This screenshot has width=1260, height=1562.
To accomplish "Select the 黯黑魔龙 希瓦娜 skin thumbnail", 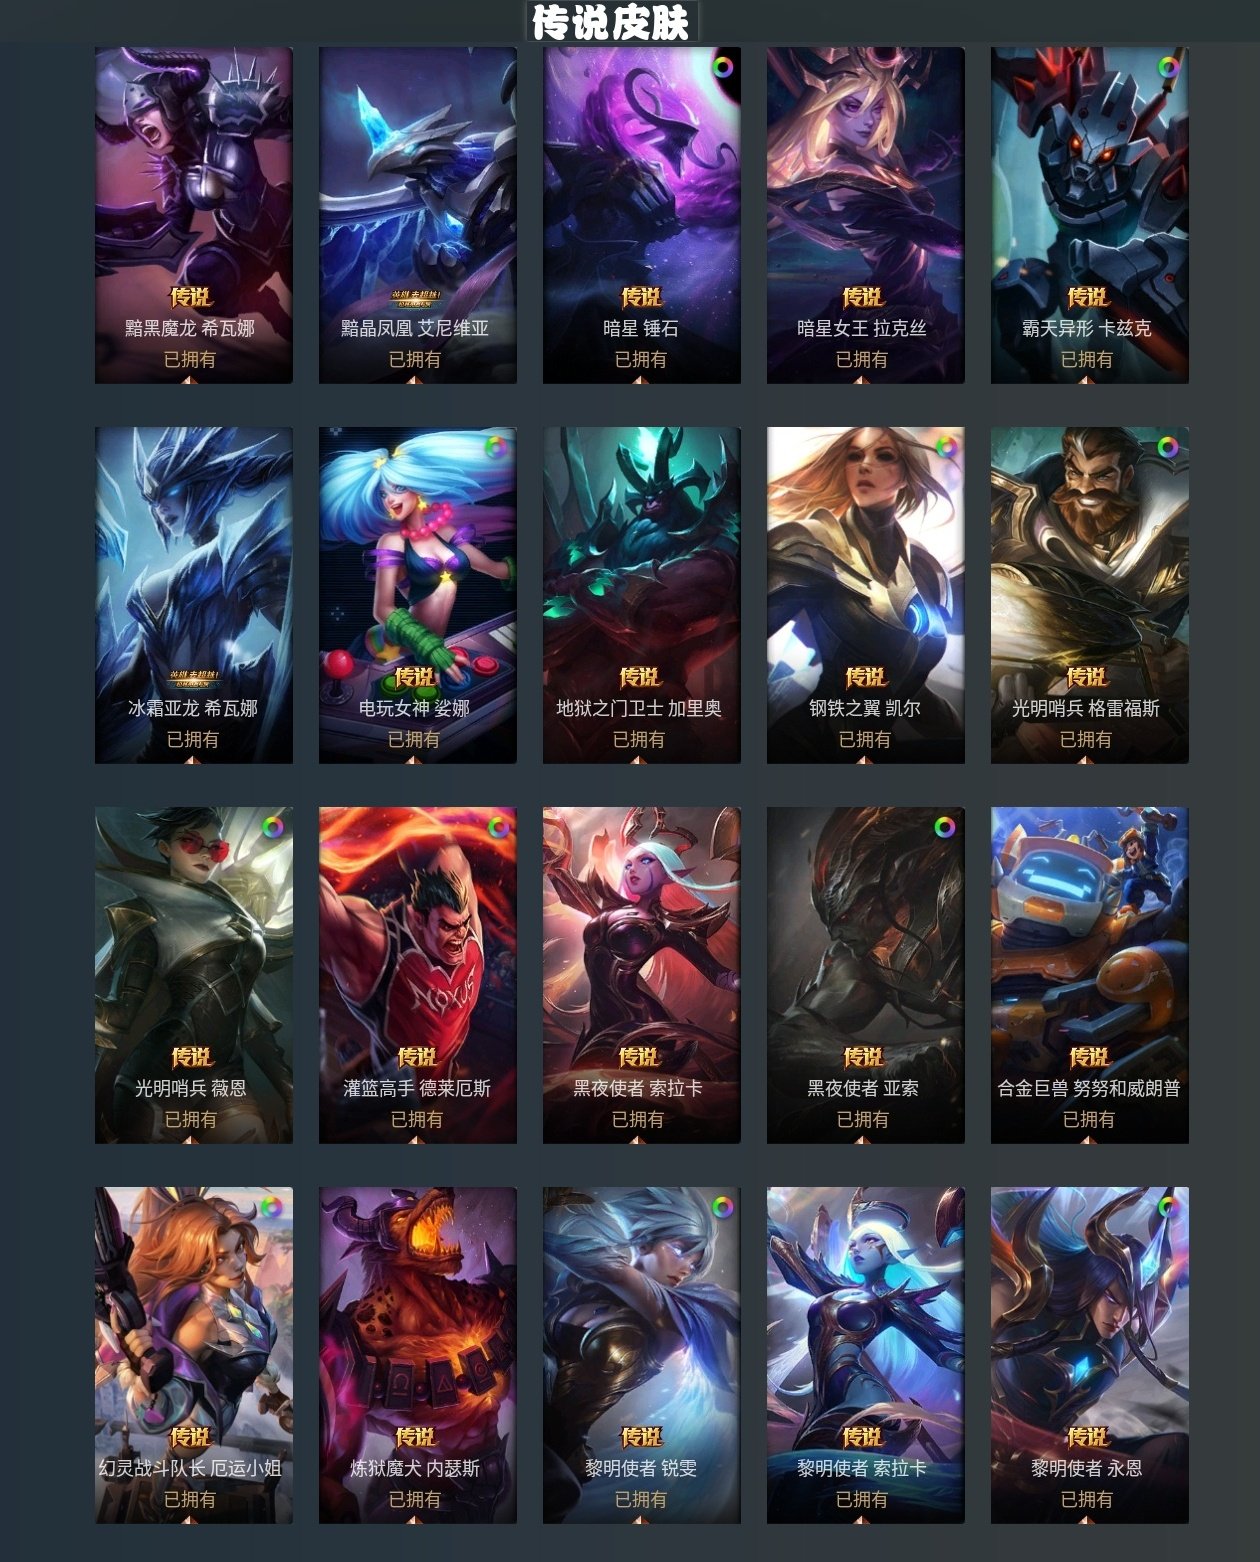I will coord(194,215).
